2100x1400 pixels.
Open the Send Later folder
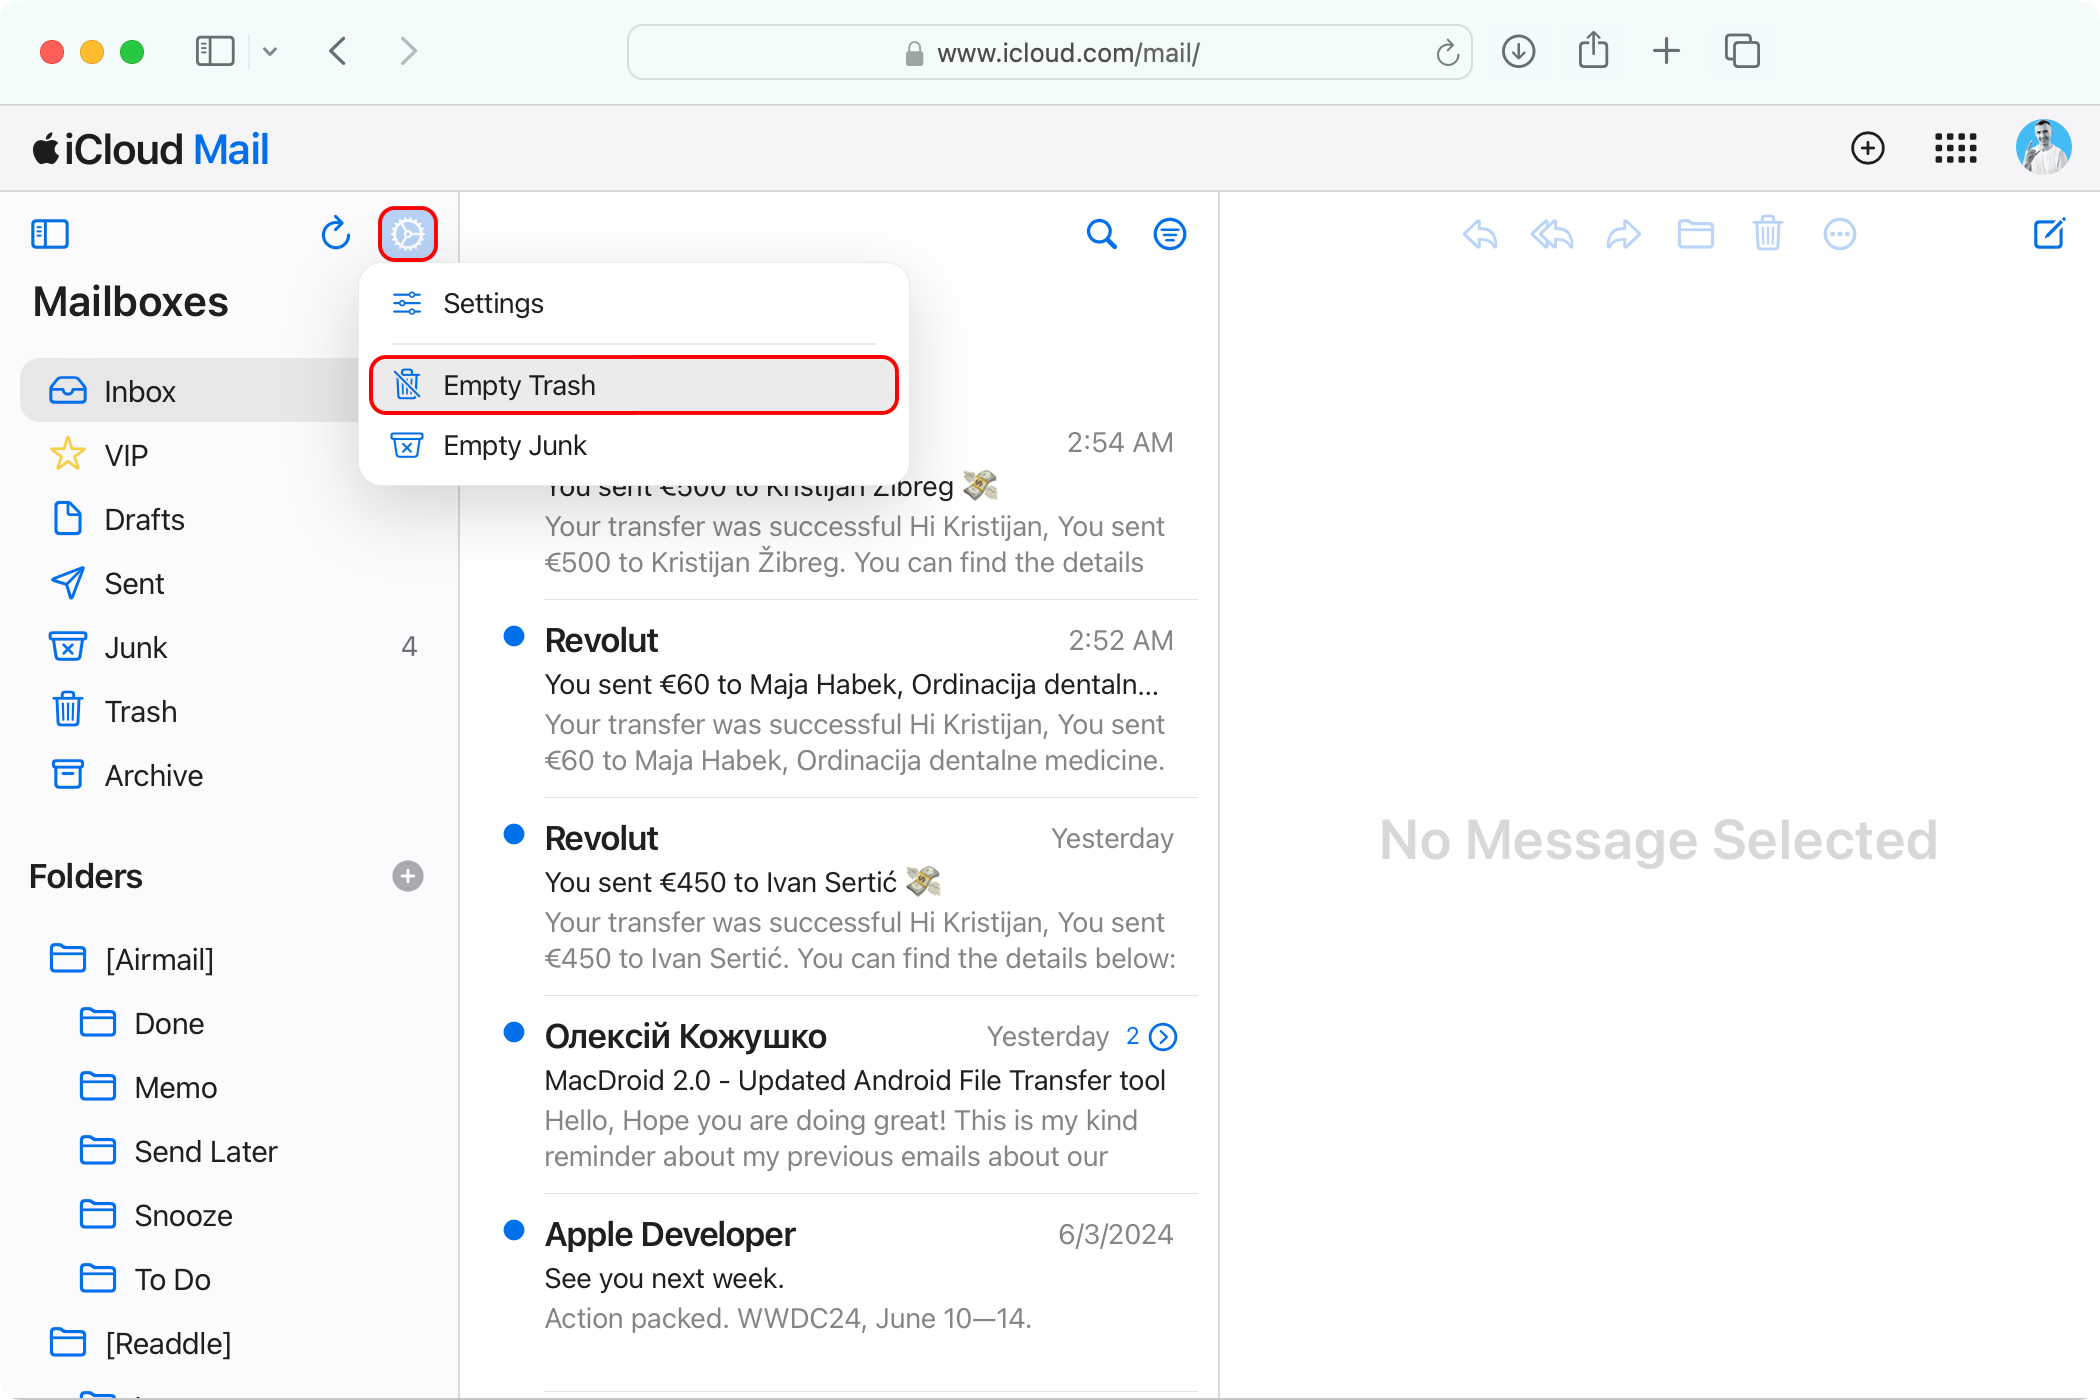[x=230, y=1151]
